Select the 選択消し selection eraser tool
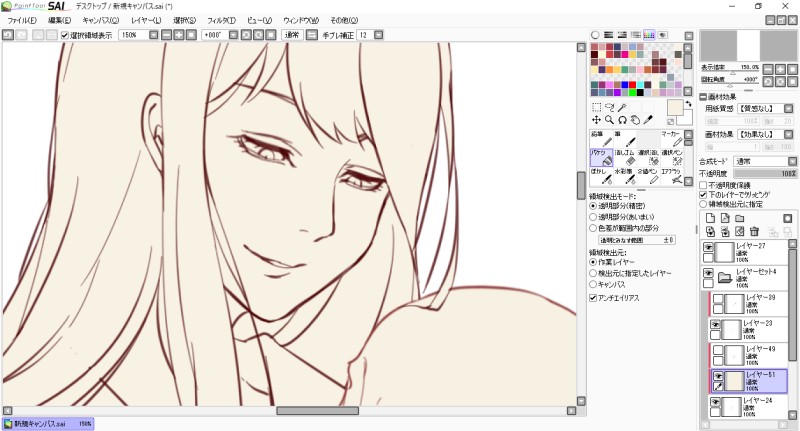Viewport: 800px width, 431px height. pyautogui.click(x=648, y=158)
